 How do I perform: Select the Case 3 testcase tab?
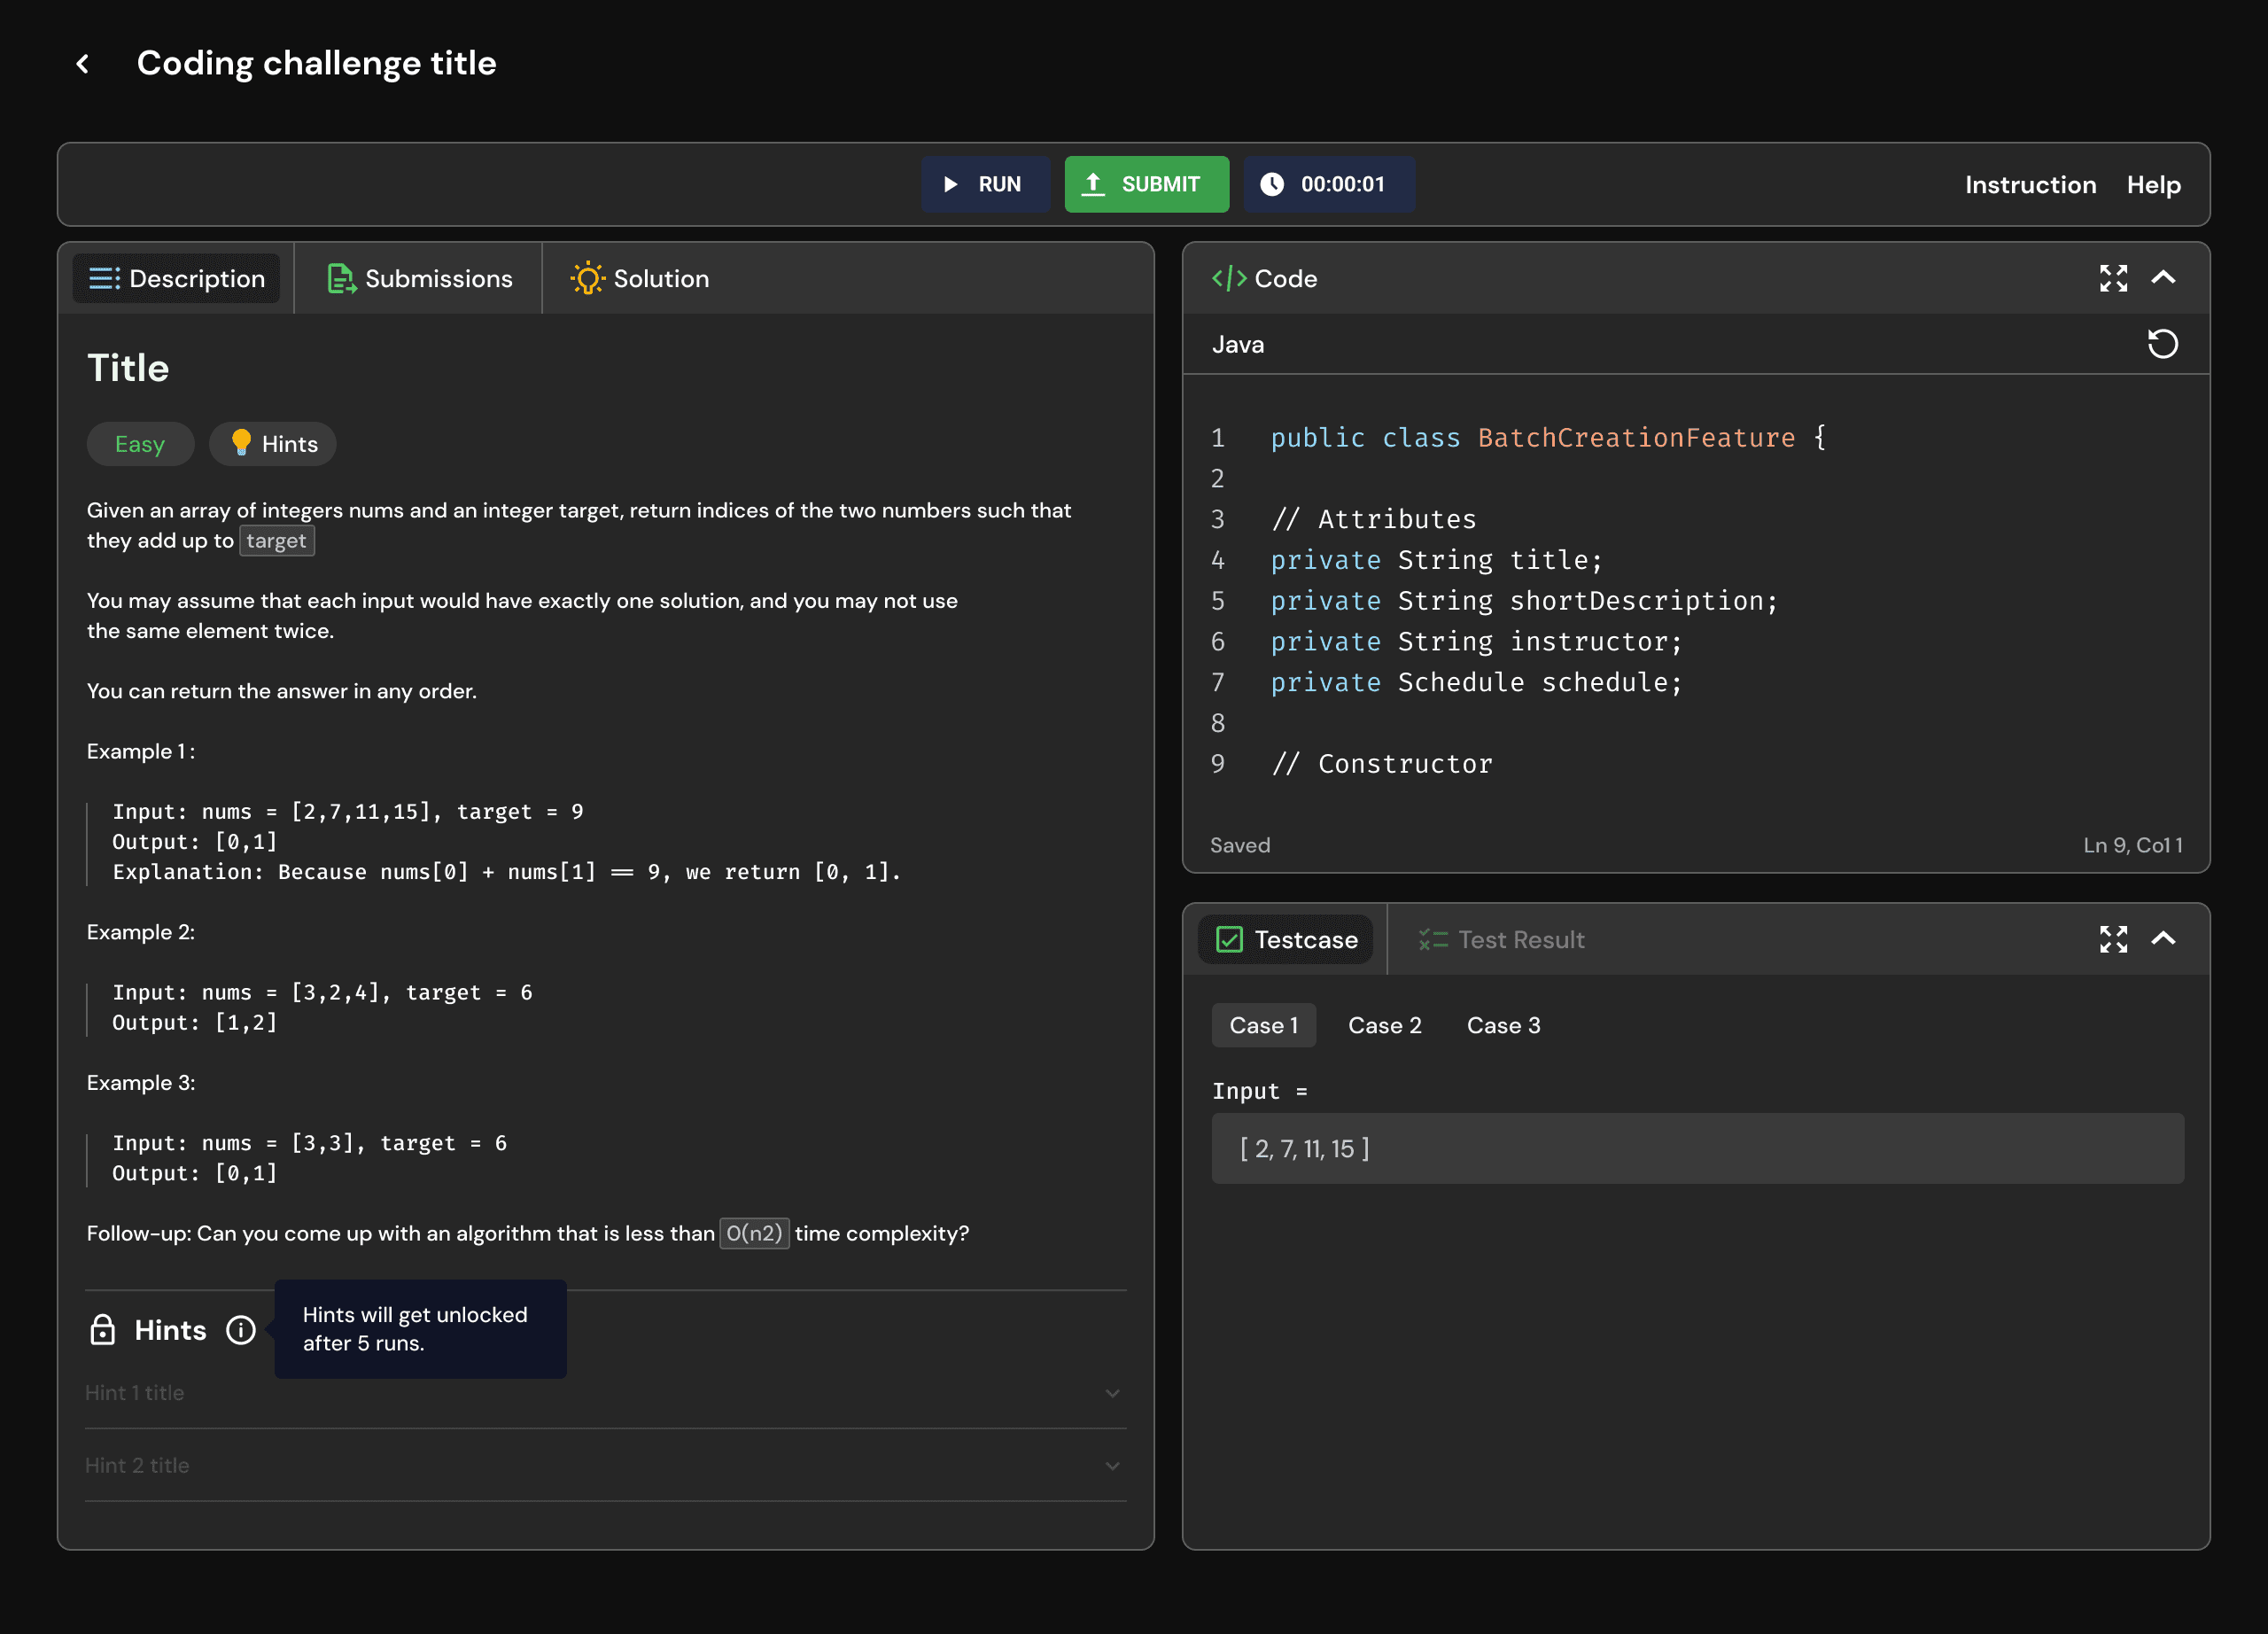1503,1024
